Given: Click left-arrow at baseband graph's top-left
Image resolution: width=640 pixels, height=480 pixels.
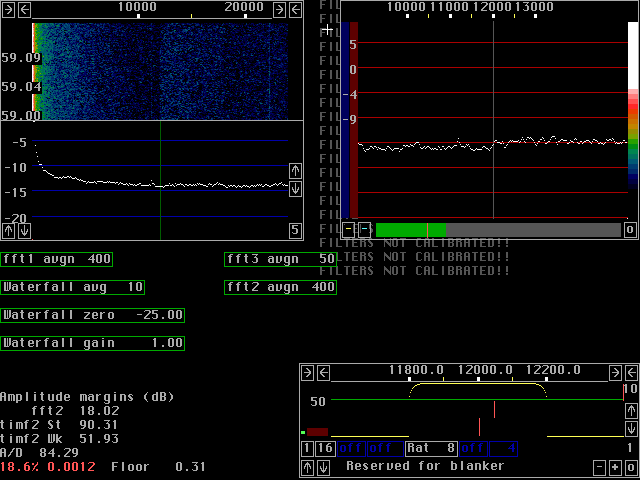Looking at the screenshot, I should pyautogui.click(x=324, y=373).
